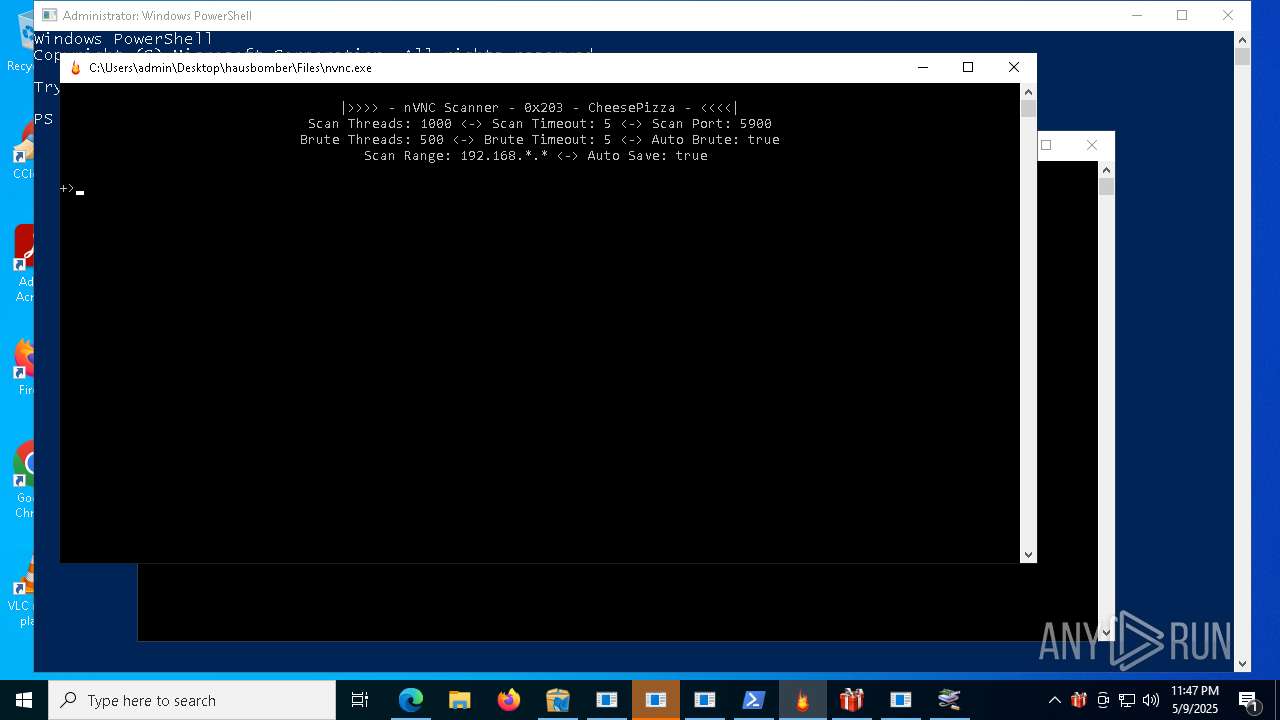
Task: Click nvnc.exe console scroll up arrow
Action: point(1028,91)
